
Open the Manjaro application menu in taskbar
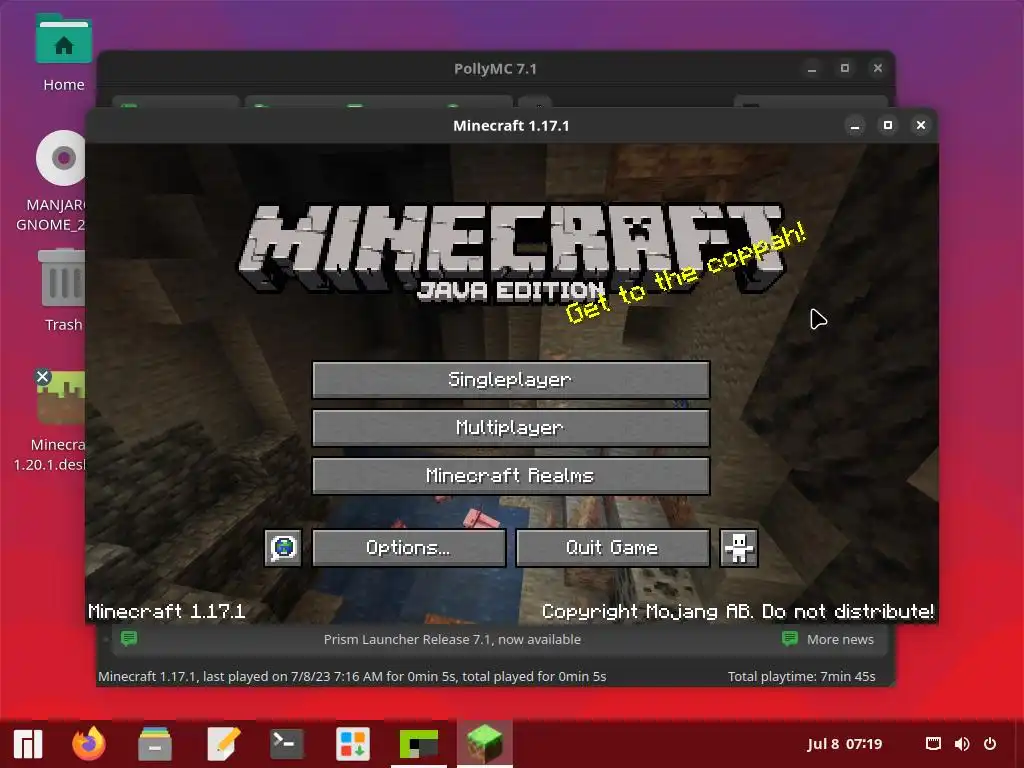pos(28,744)
